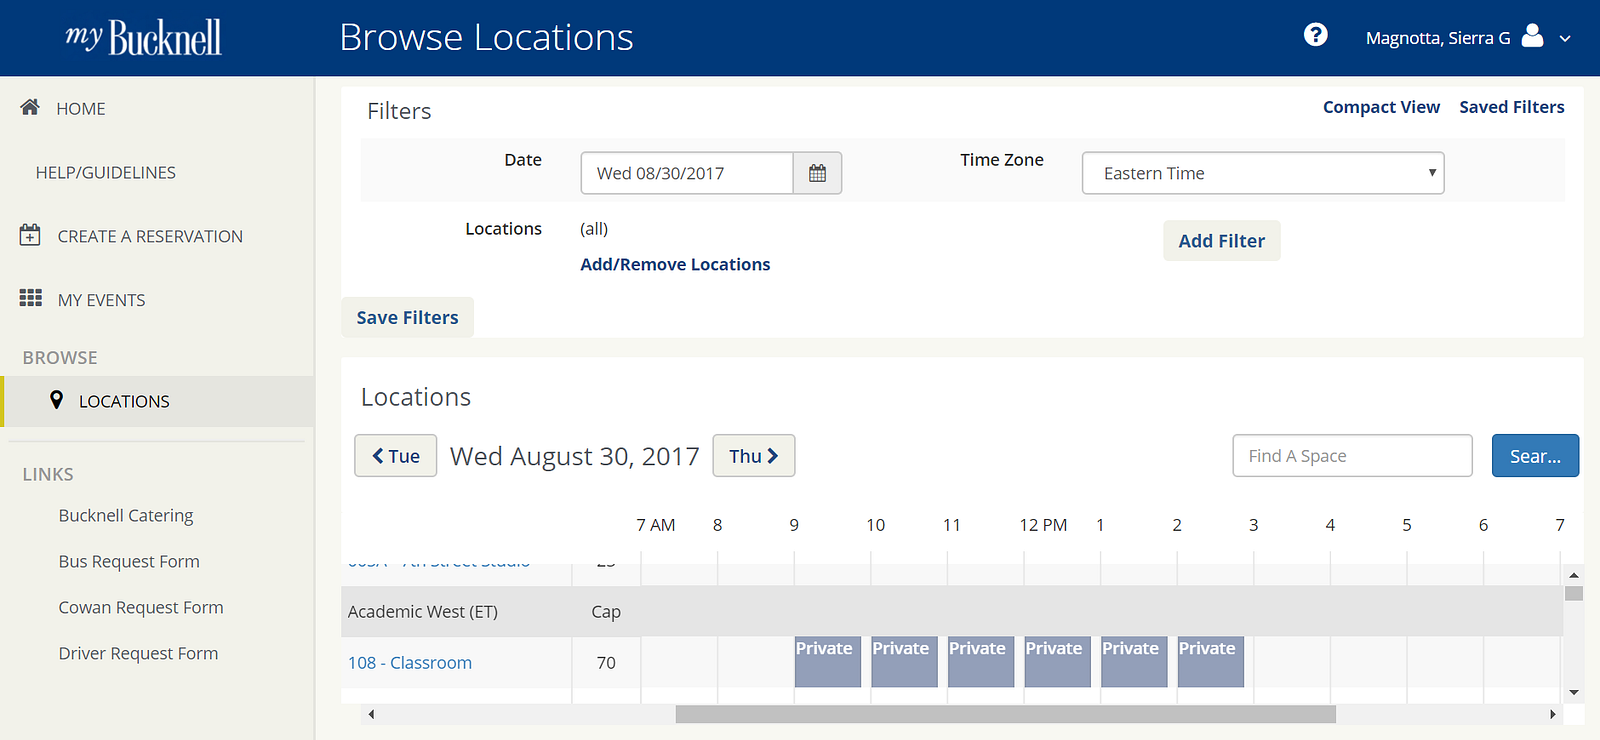Click the My Events grid icon

[30, 299]
